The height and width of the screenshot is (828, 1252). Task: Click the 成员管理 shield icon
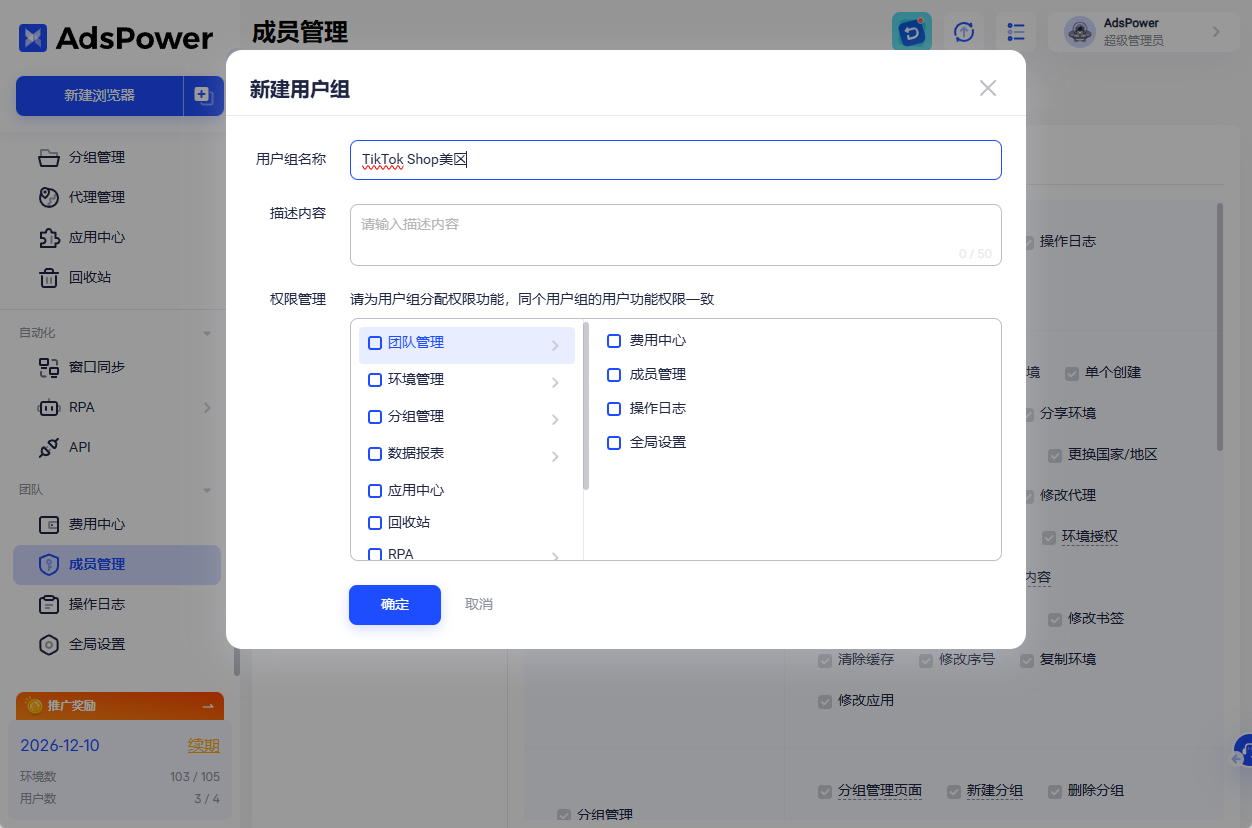point(49,564)
